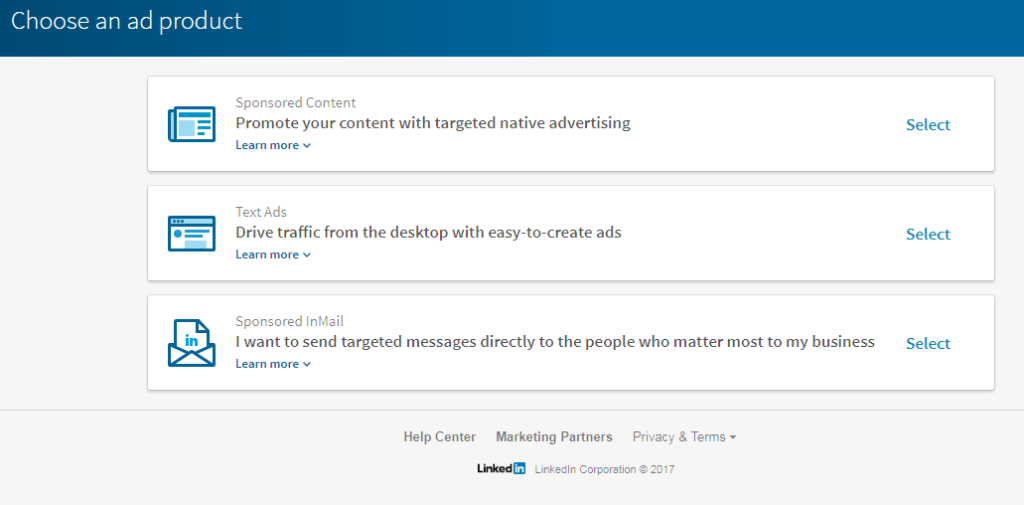This screenshot has width=1024, height=505.
Task: Click 'I want to send targeted messages' description
Action: [554, 342]
